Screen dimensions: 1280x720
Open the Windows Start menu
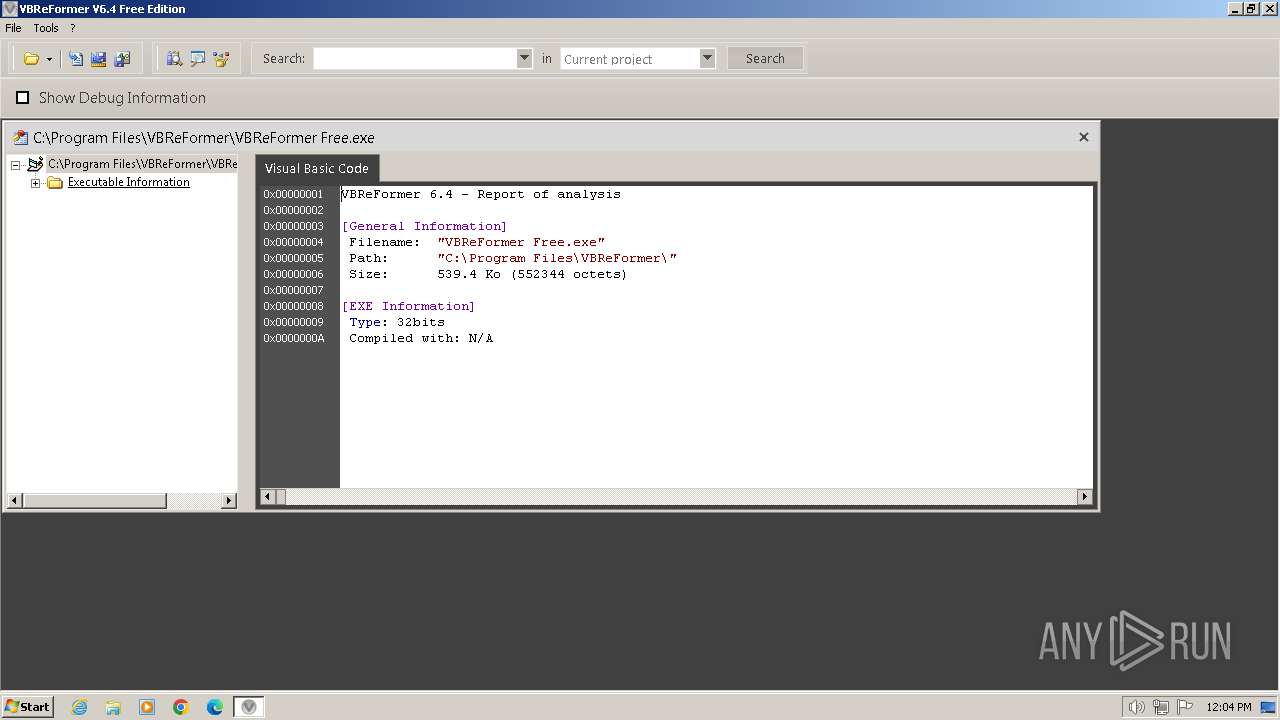[27, 707]
